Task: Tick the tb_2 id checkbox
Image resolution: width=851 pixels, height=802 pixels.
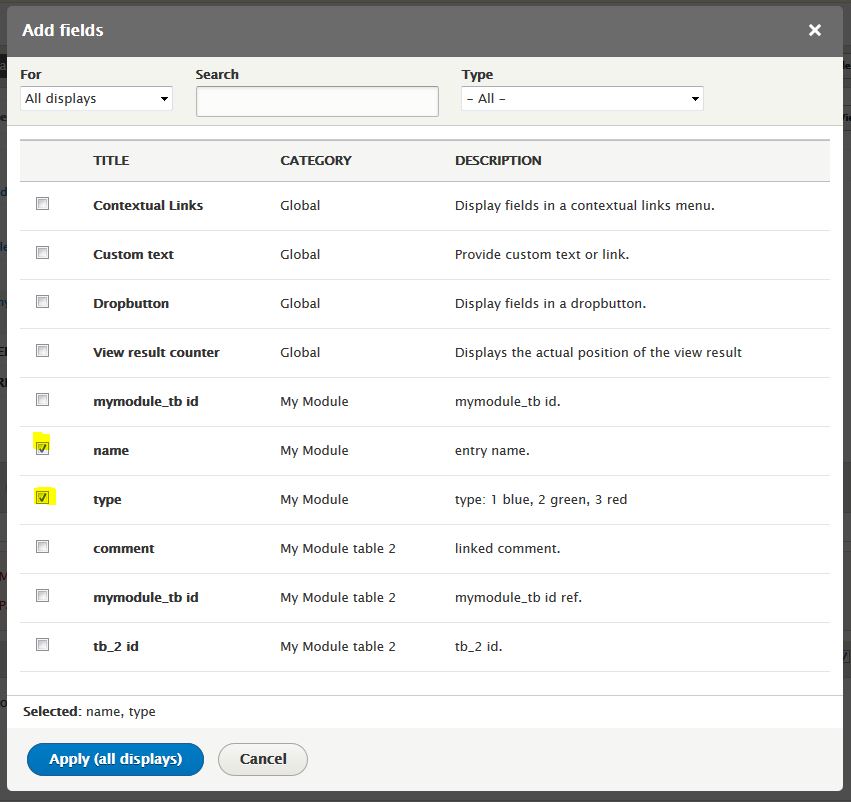Action: click(x=42, y=644)
